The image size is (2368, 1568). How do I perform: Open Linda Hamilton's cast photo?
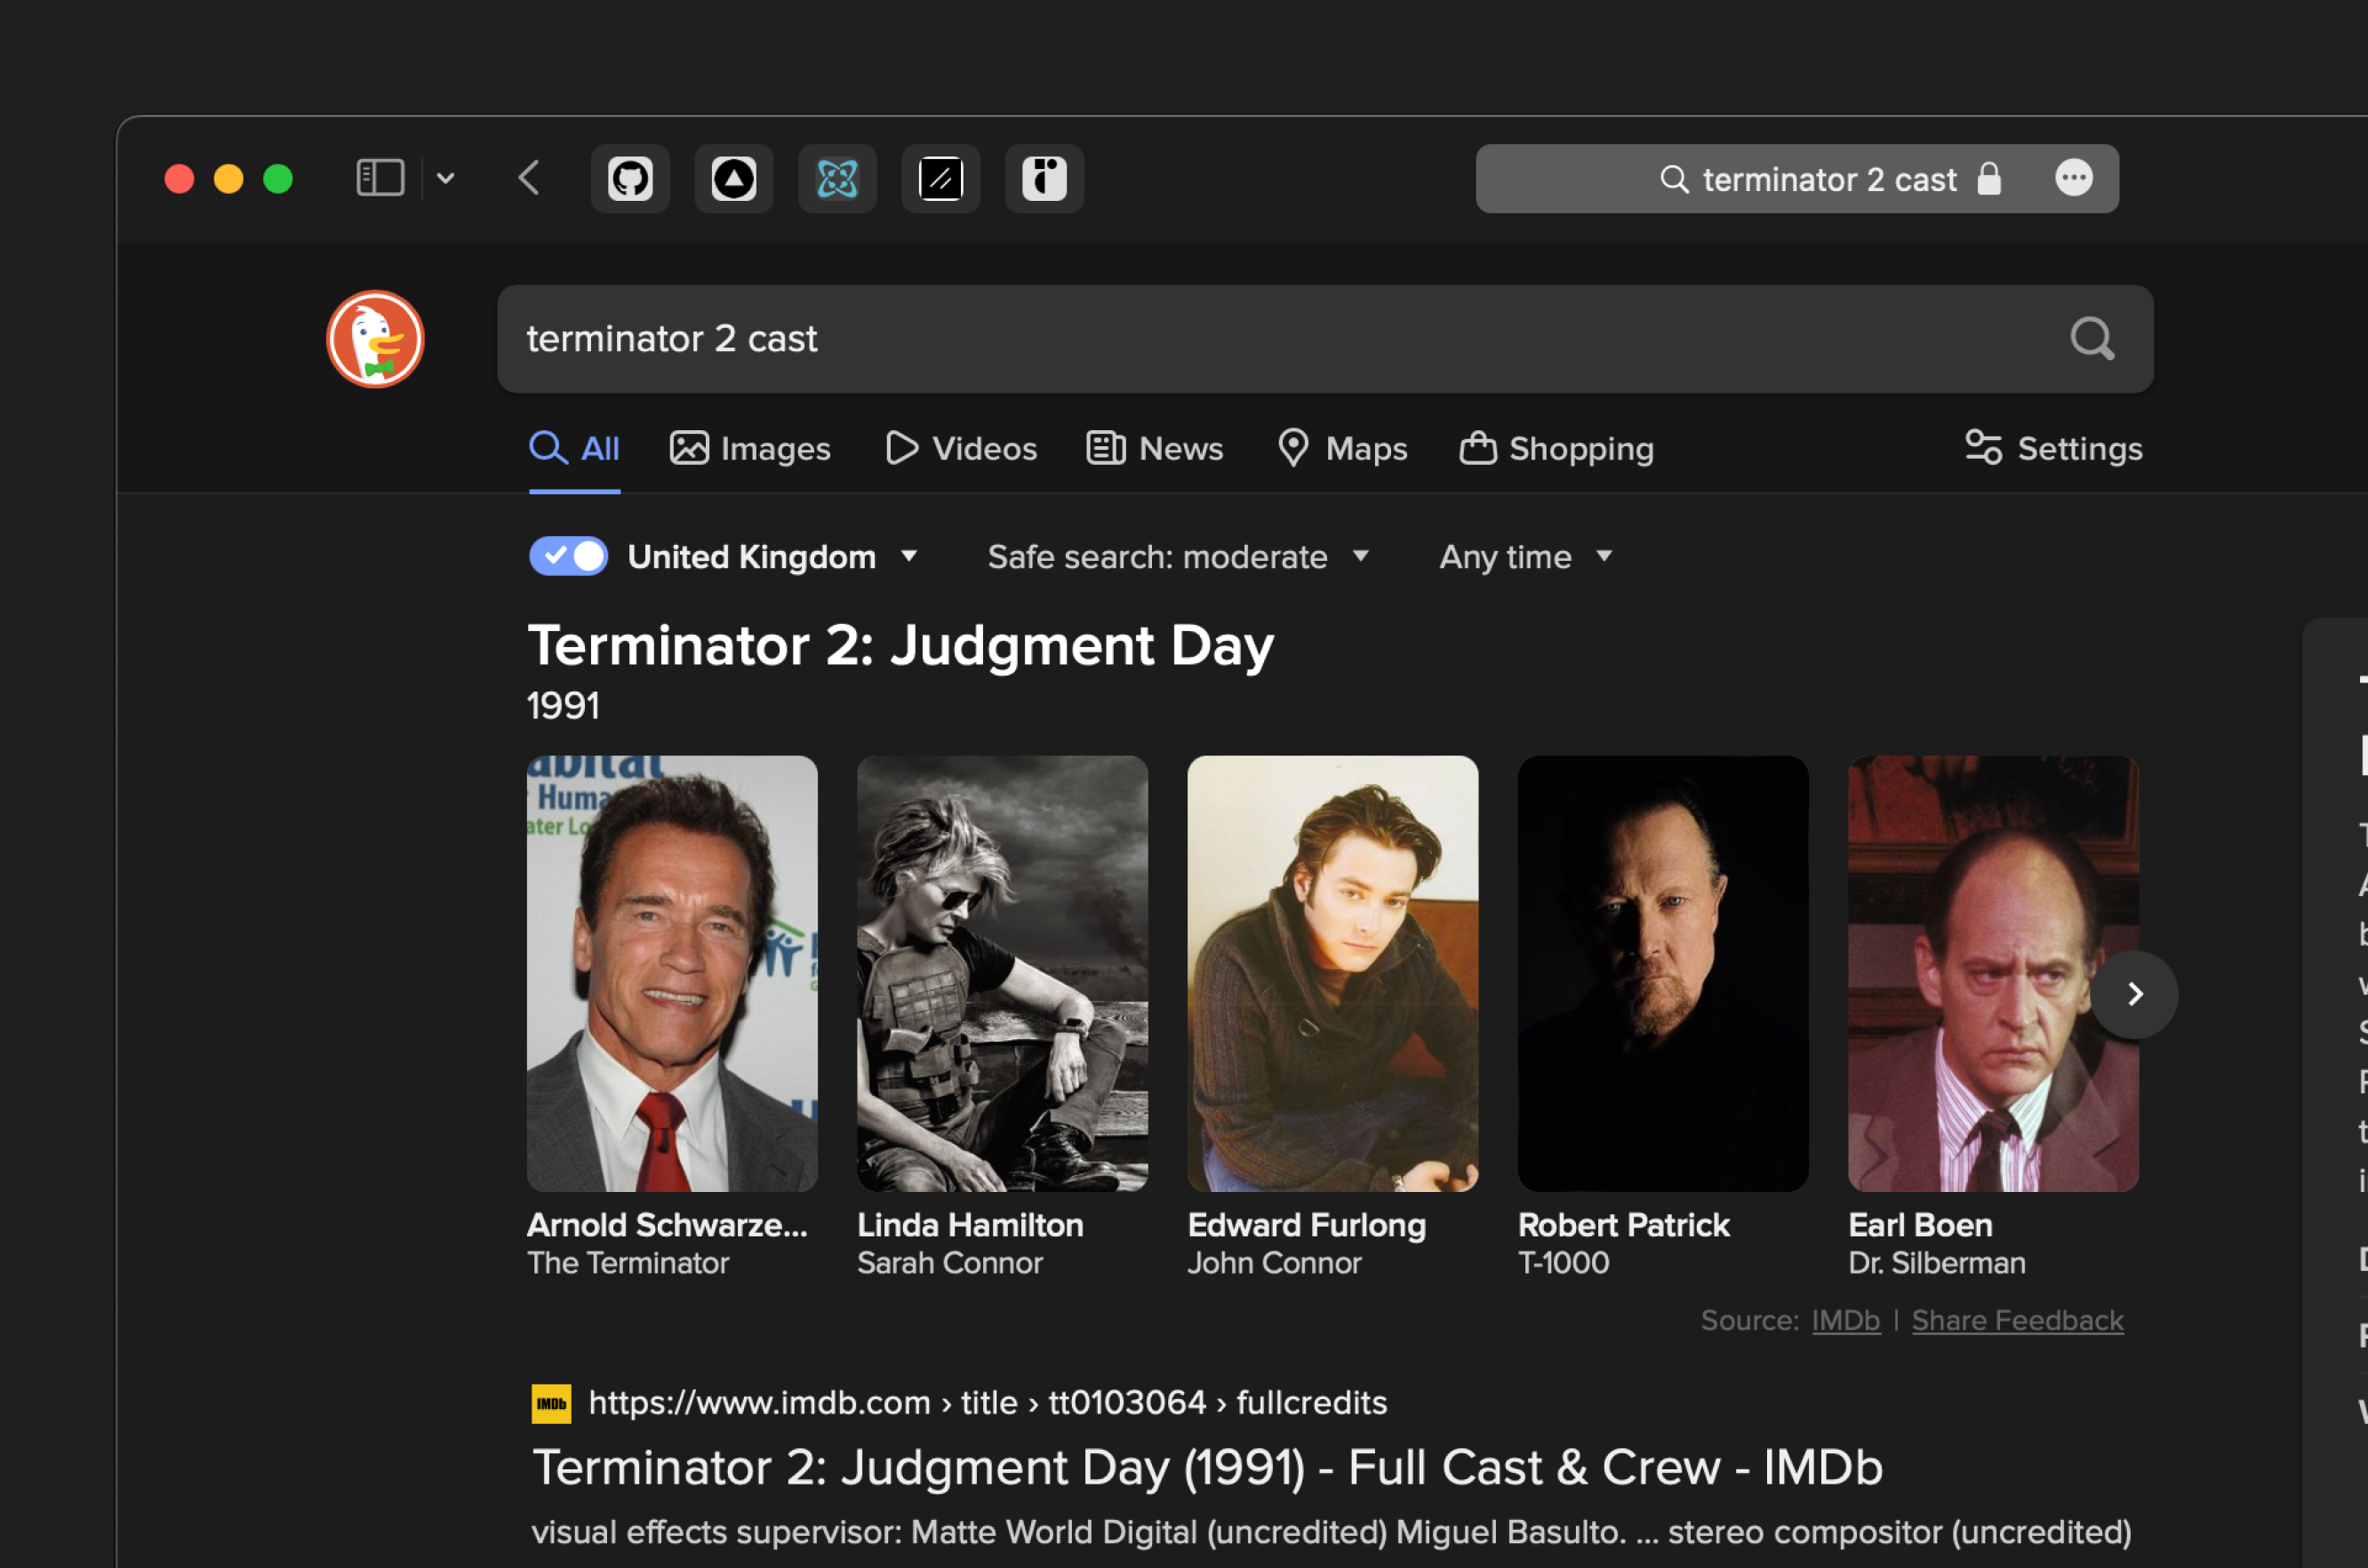pos(1002,973)
